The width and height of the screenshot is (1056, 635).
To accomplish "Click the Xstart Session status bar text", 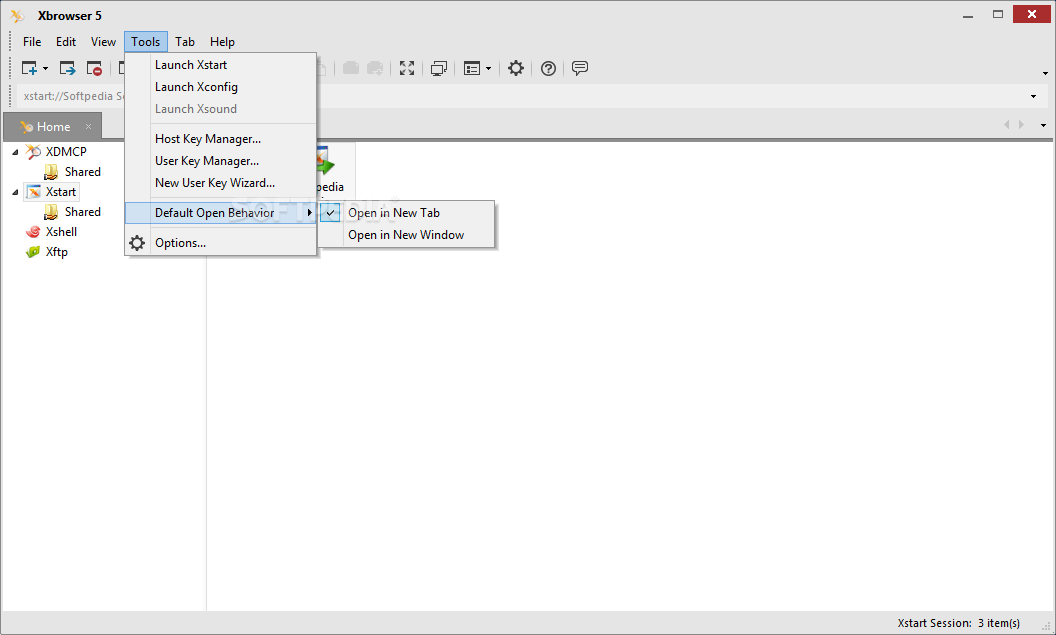I will point(958,623).
